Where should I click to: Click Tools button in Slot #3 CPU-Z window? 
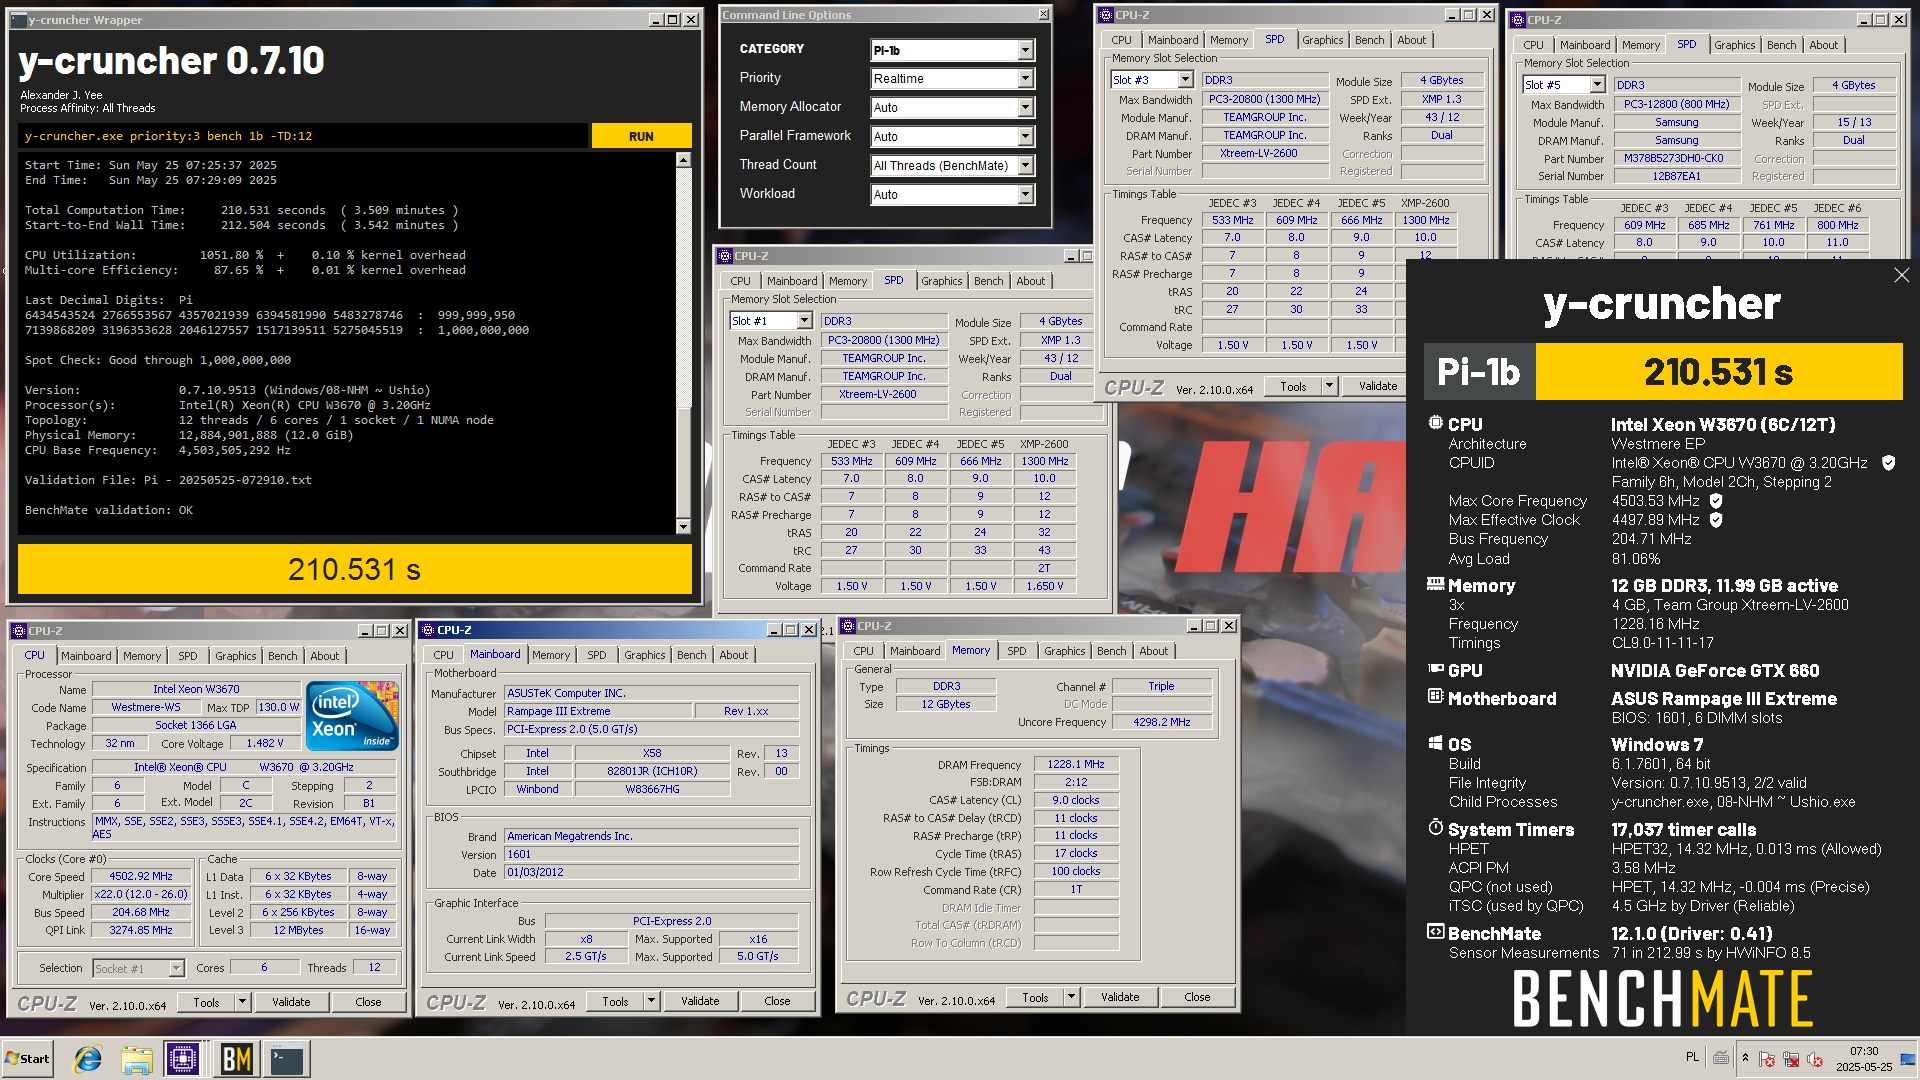point(1293,386)
